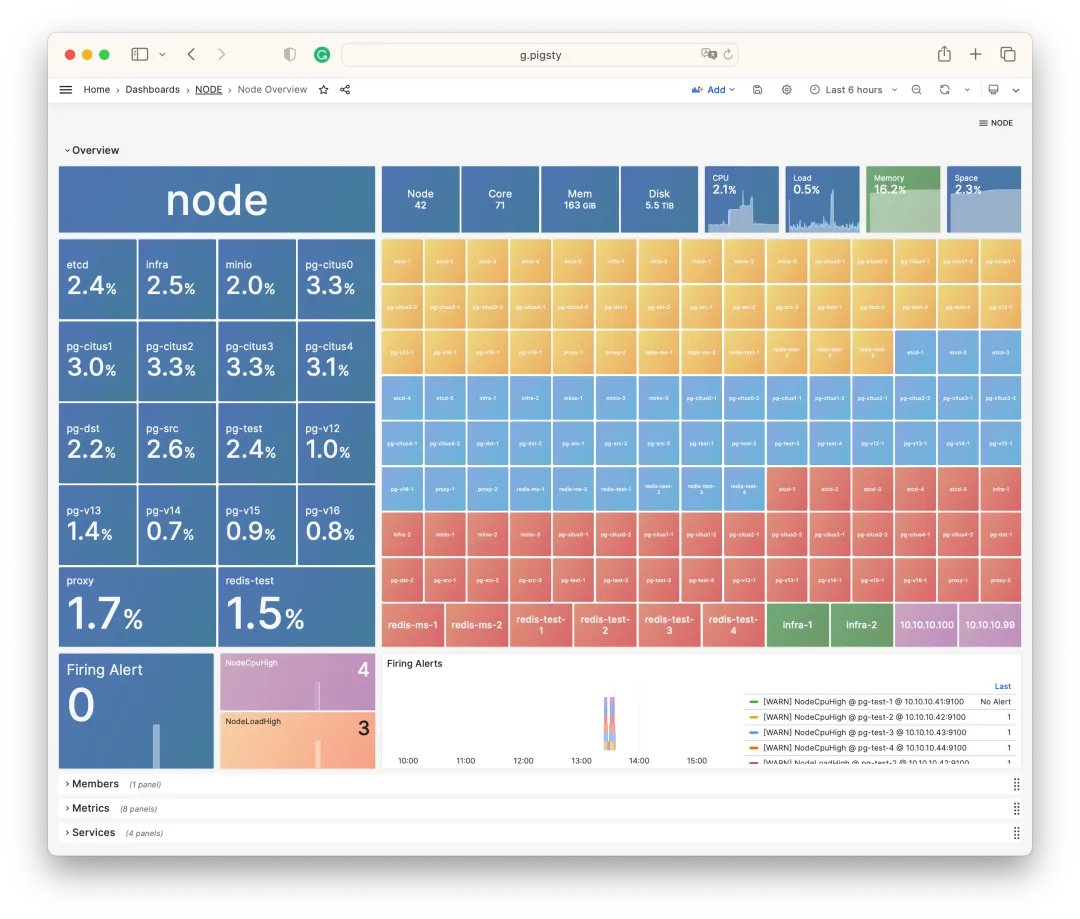Open the Last 6 hours time picker

coord(851,89)
